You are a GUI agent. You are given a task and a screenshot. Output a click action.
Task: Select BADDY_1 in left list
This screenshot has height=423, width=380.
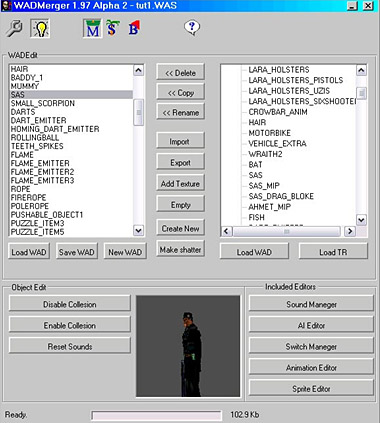tap(27, 78)
